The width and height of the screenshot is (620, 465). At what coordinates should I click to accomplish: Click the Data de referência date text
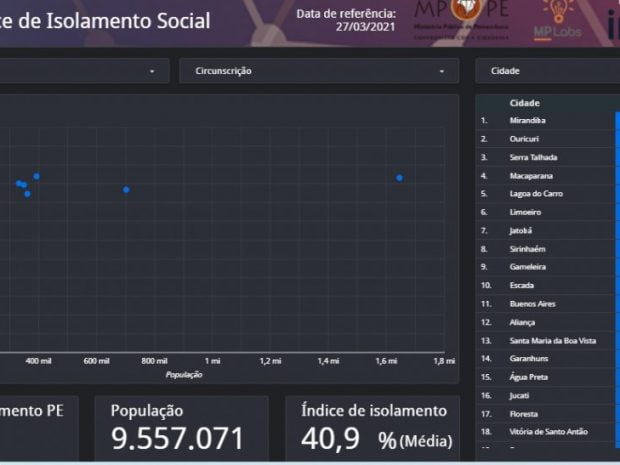coord(346,20)
